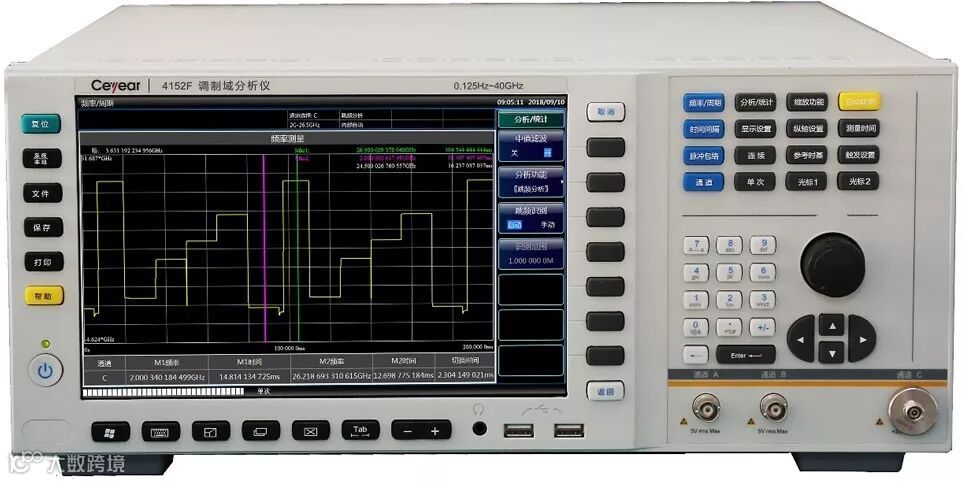Switch 跳频识别 between 自动 and 手动
The image size is (965, 481).
pyautogui.click(x=531, y=219)
